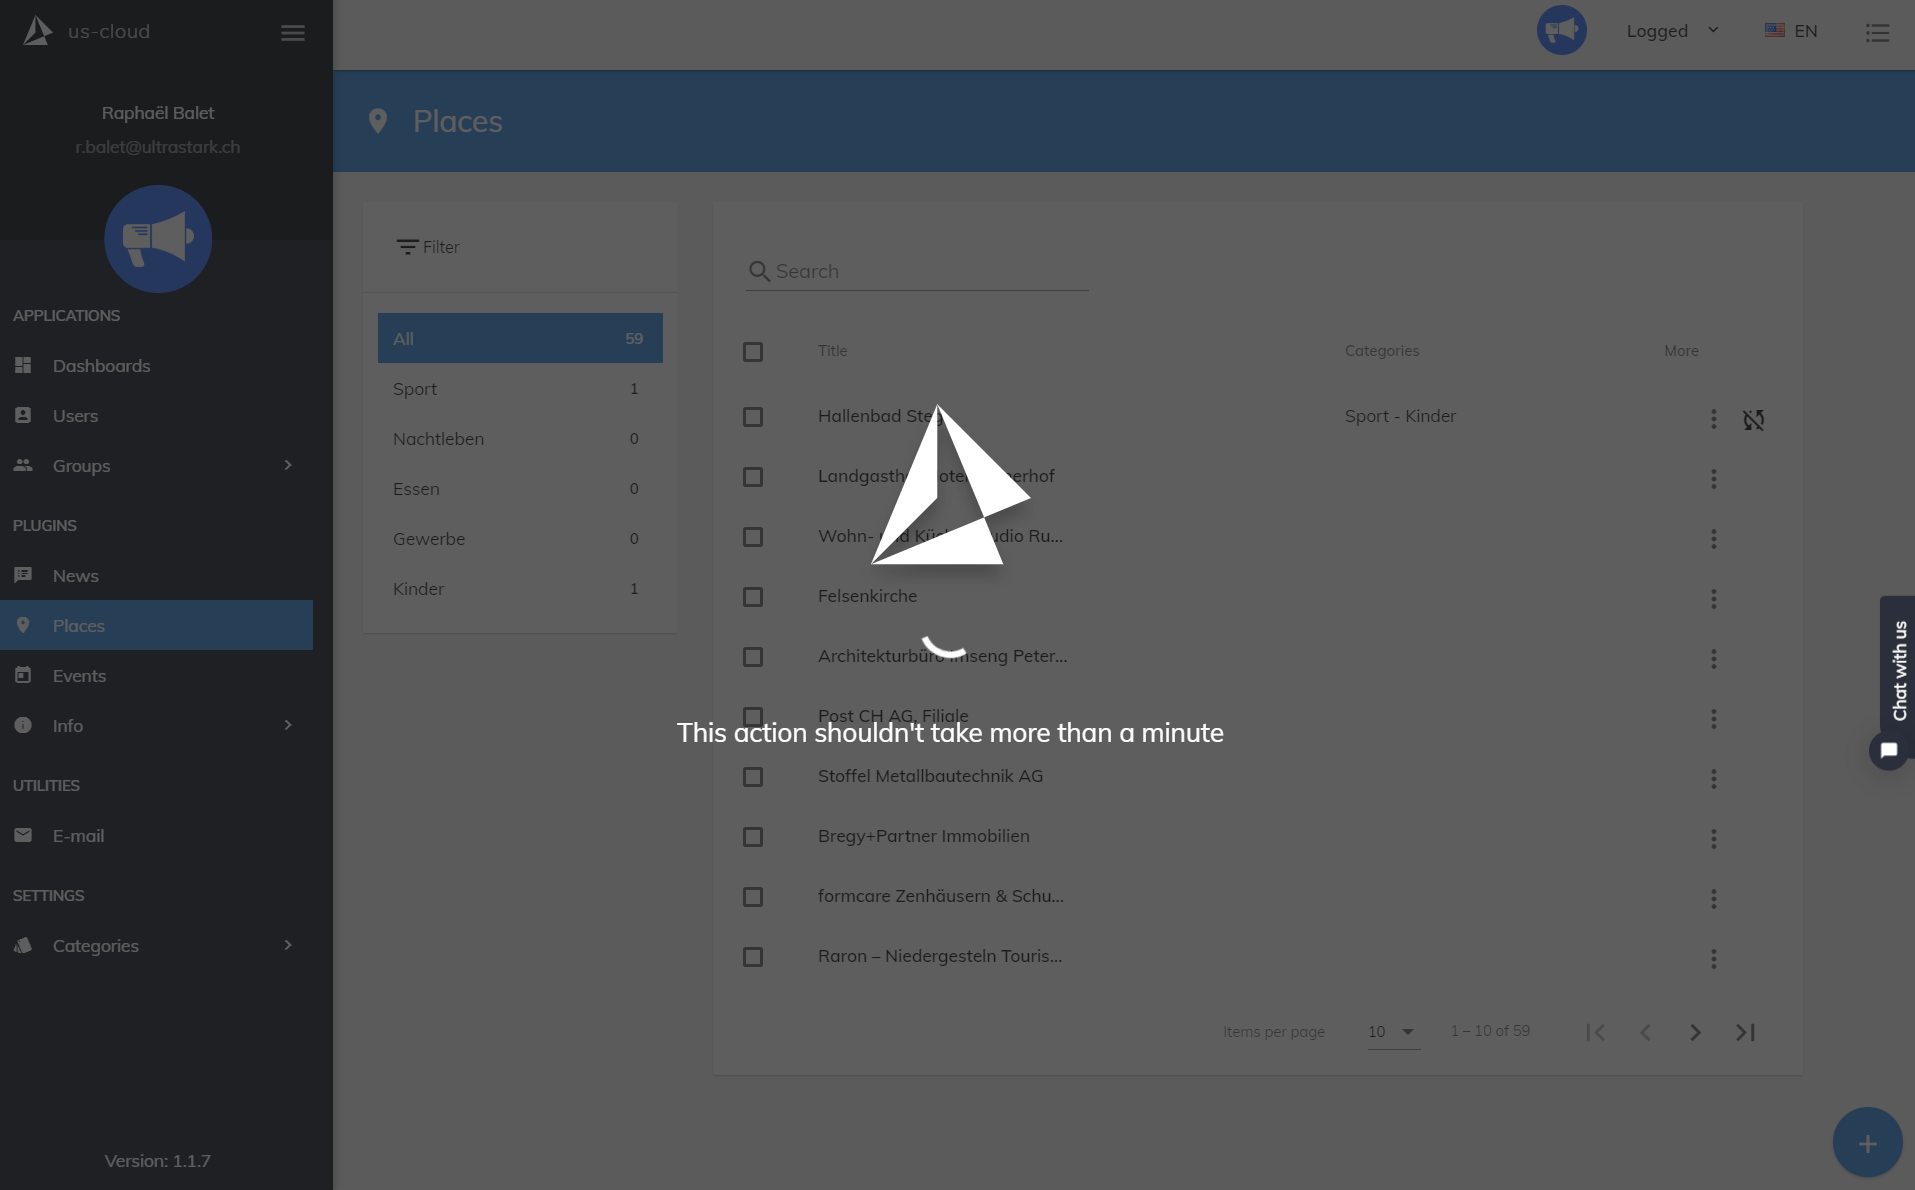This screenshot has width=1915, height=1190.
Task: Open the Chat with us widget
Action: [1888, 751]
